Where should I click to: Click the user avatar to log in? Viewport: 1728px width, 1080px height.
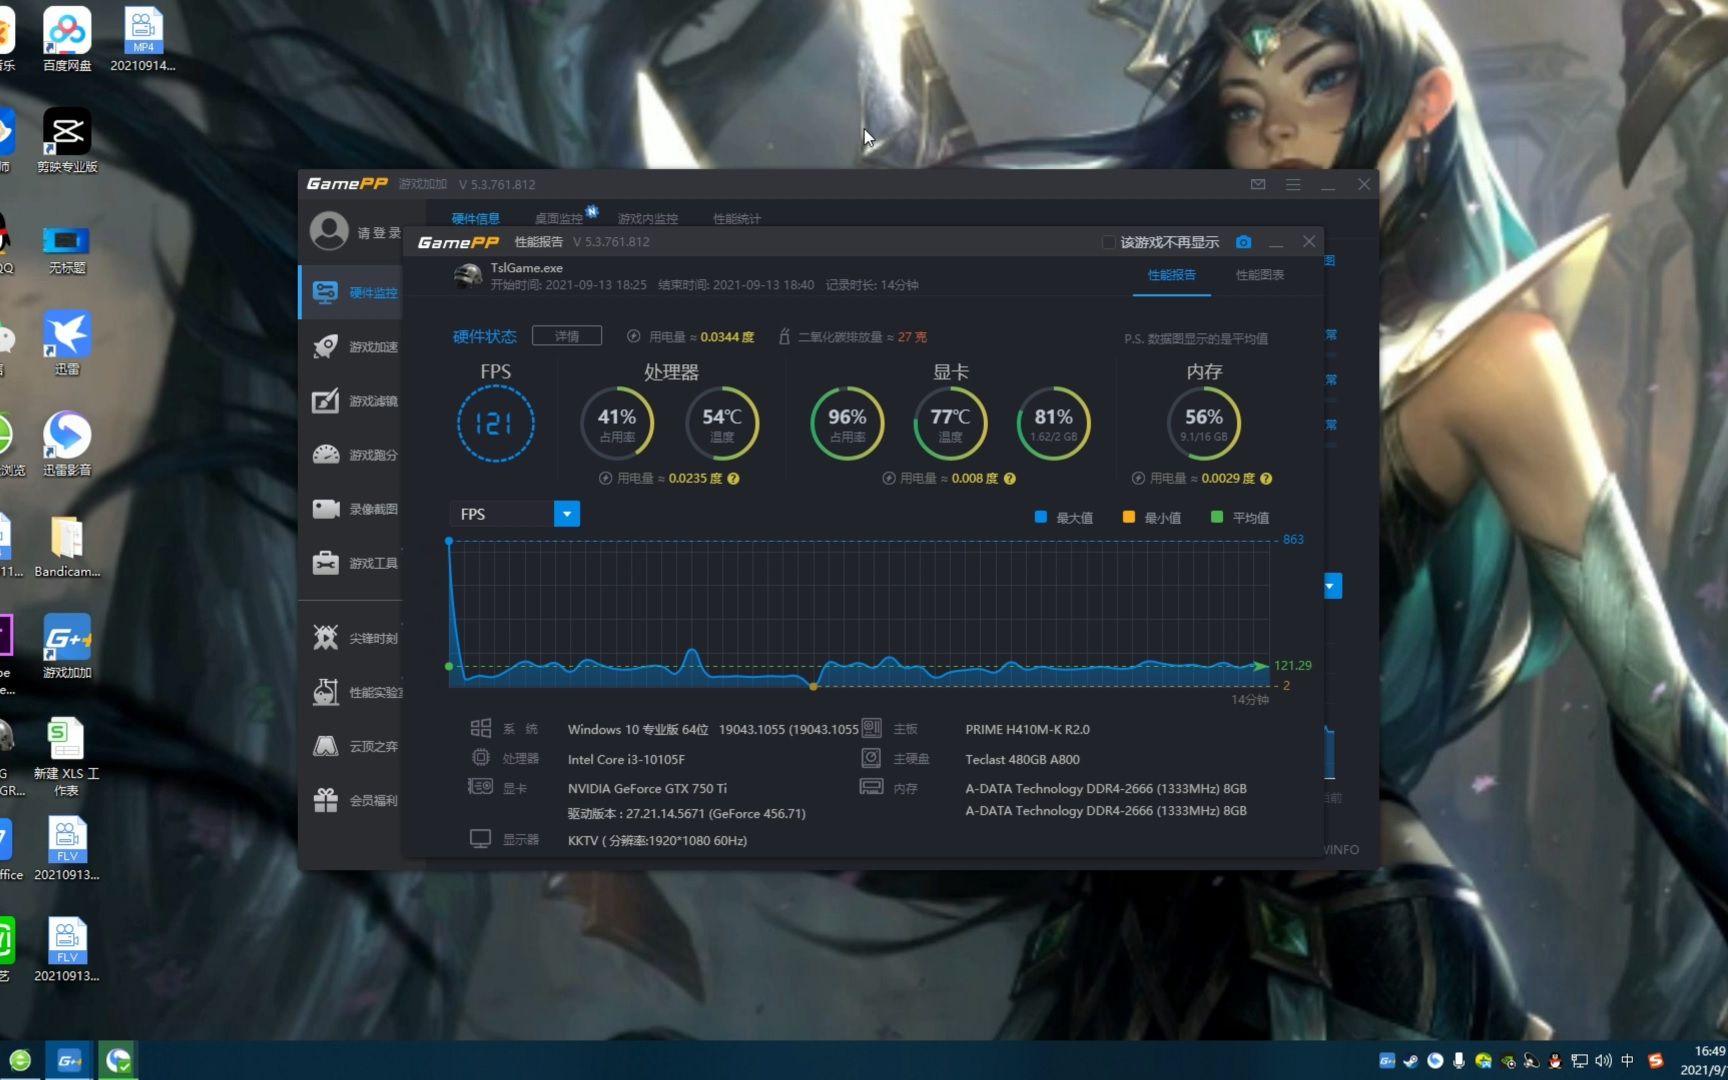coord(329,231)
